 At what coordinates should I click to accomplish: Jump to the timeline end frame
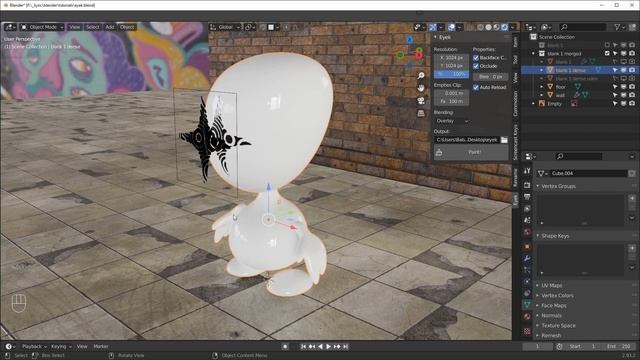346,347
